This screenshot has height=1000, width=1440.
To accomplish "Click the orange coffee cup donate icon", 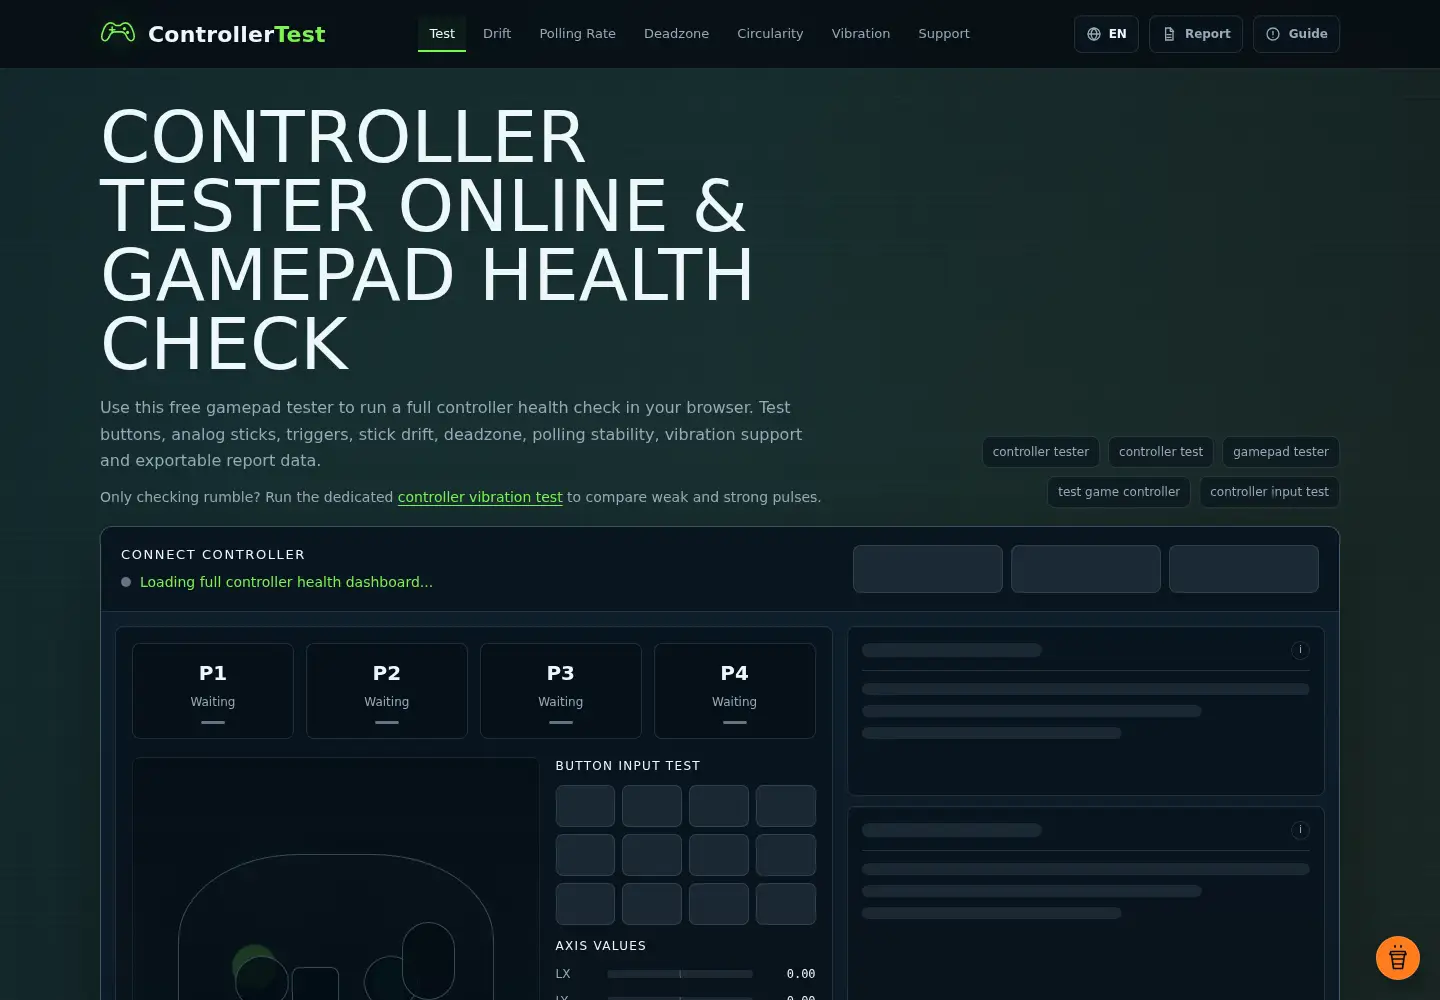I will tap(1398, 958).
